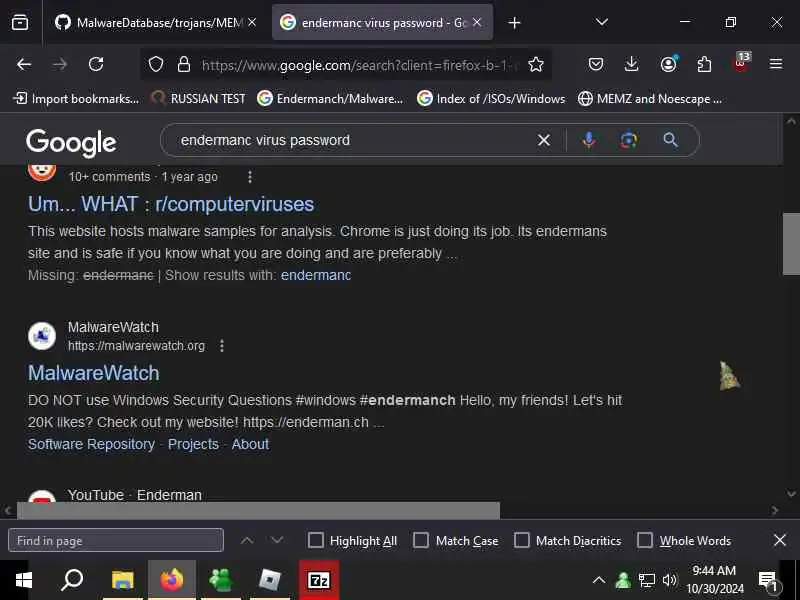Show results with endermanc link
Image resolution: width=800 pixels, height=600 pixels.
pyautogui.click(x=316, y=275)
